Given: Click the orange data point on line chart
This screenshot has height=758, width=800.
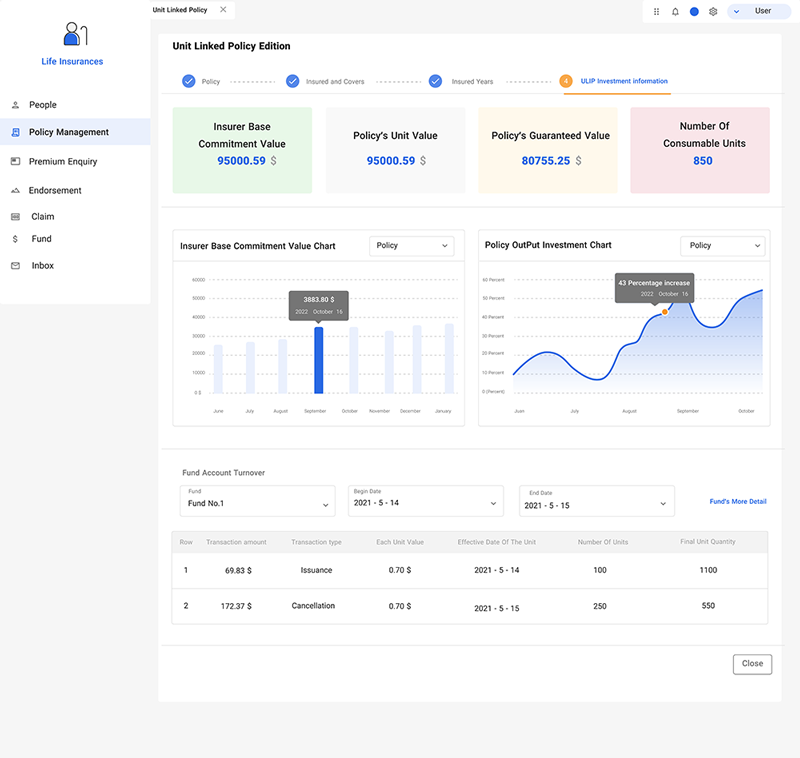Looking at the screenshot, I should point(664,312).
